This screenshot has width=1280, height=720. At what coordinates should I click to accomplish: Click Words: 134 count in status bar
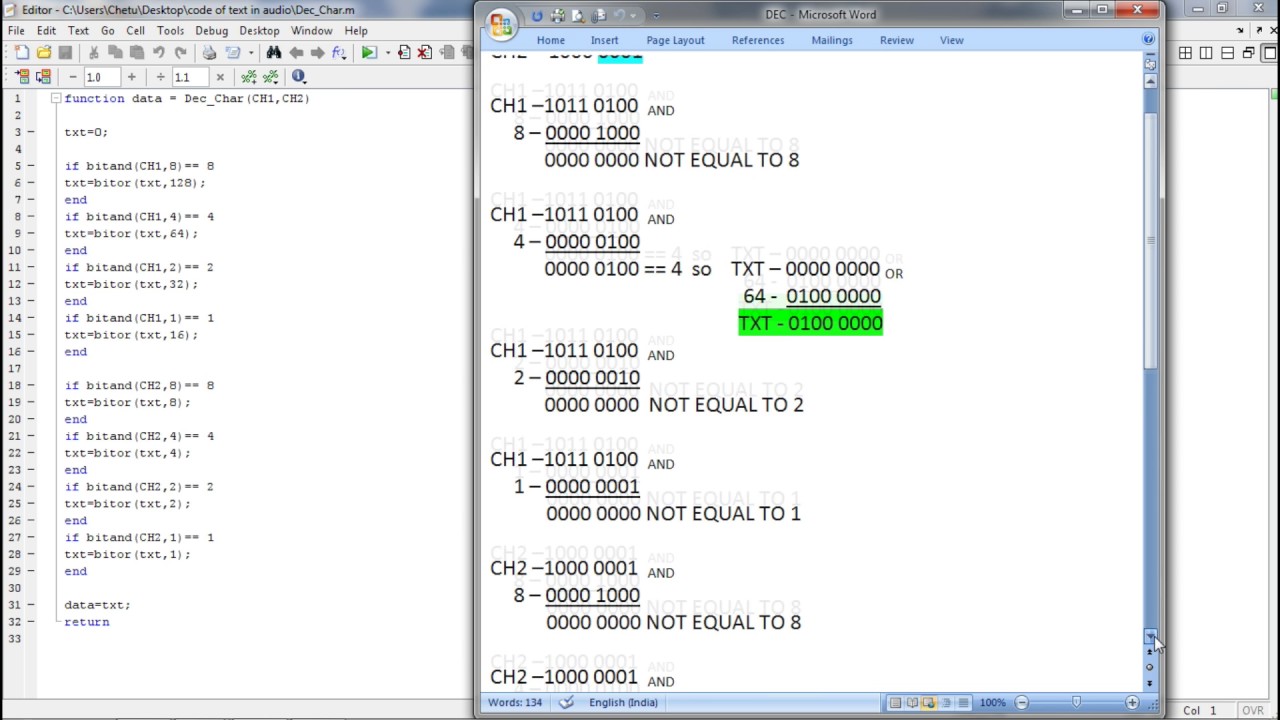(517, 702)
